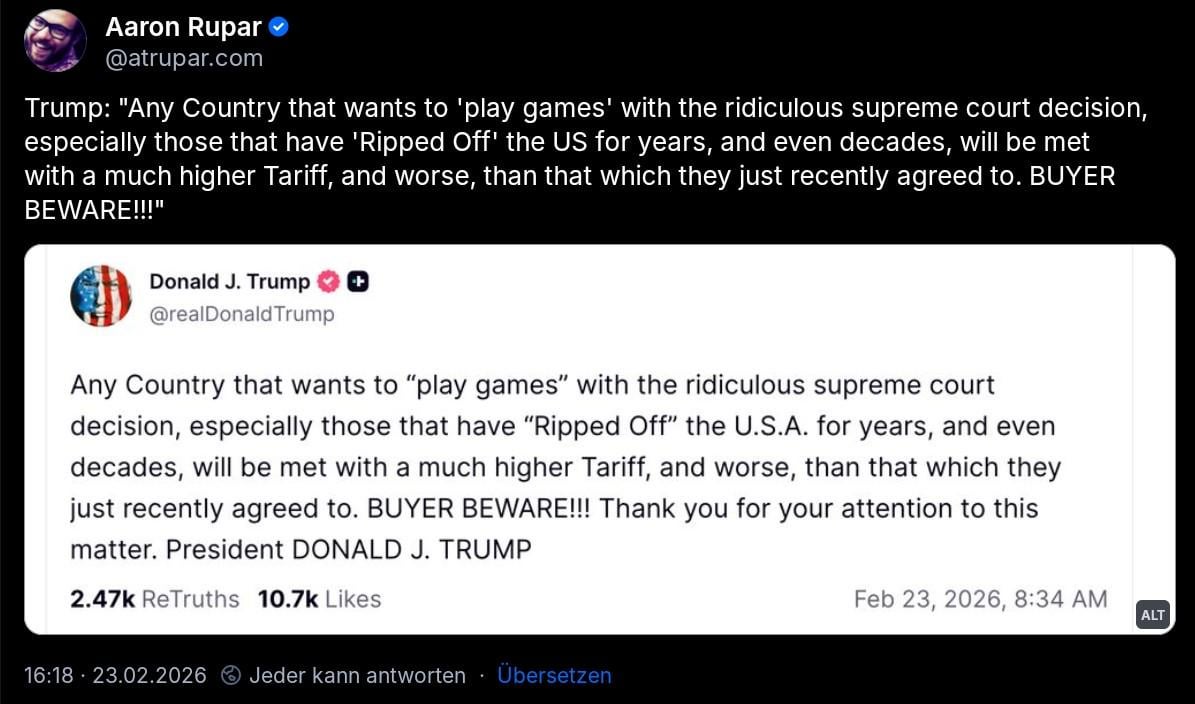Click the 'Feb 23, 2026, 8:34 AM' date
The image size is (1195, 704).
pyautogui.click(x=980, y=599)
